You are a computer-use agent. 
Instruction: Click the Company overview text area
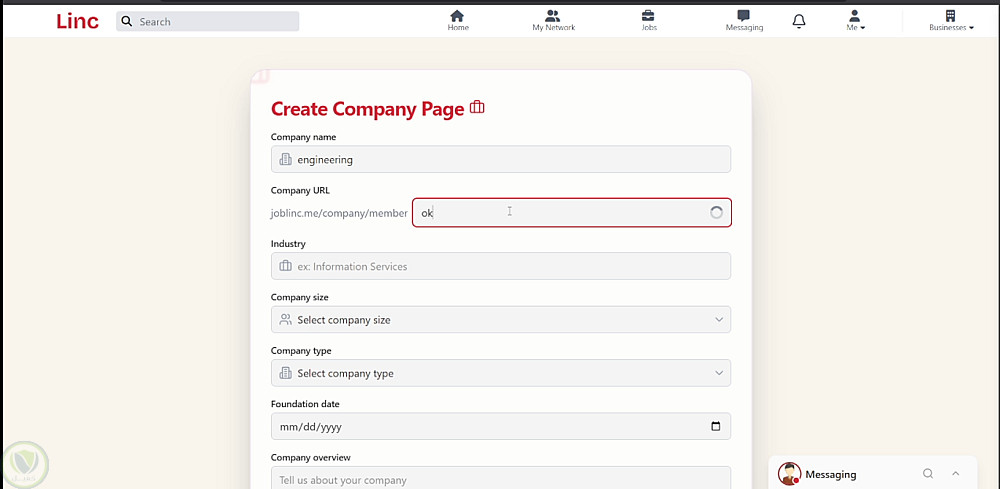pyautogui.click(x=500, y=479)
